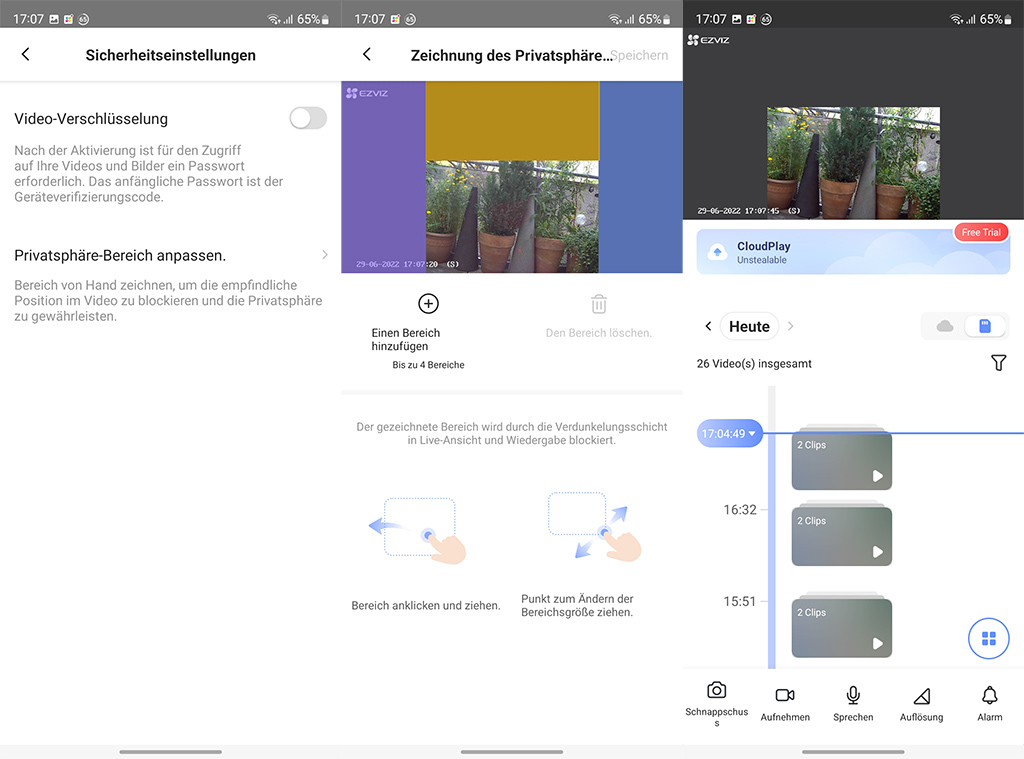The width and height of the screenshot is (1024, 759).
Task: Tap the plus icon to add area
Action: point(428,304)
